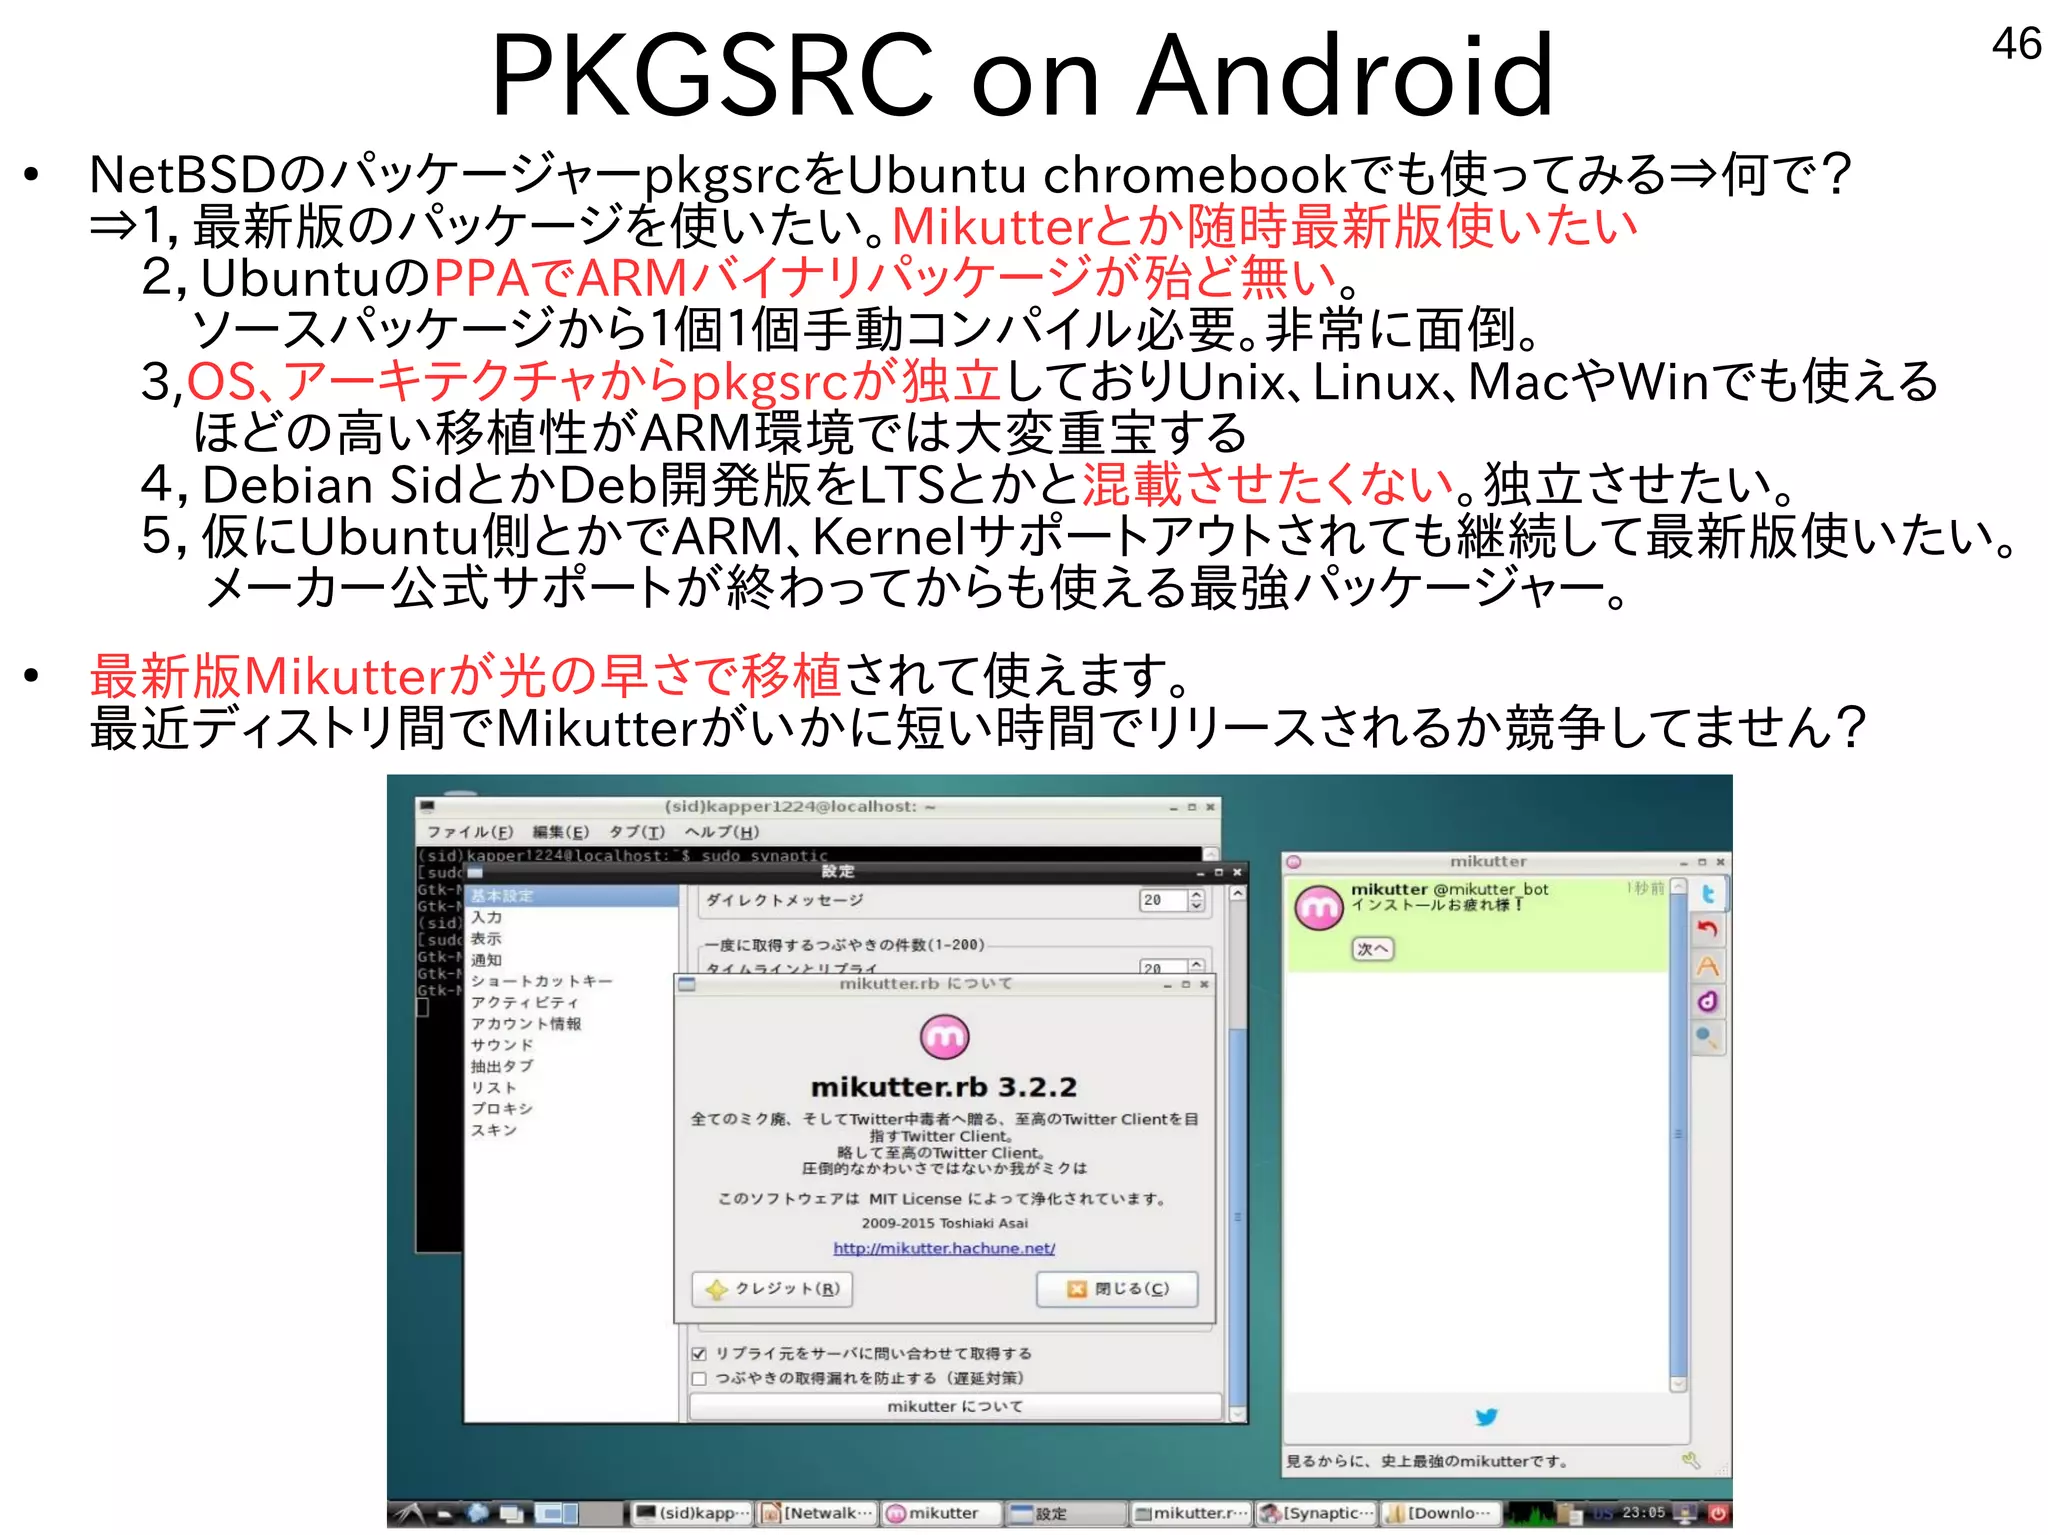The width and height of the screenshot is (2048, 1535).
Task: Select スキン in the settings list
Action: coord(572,1130)
